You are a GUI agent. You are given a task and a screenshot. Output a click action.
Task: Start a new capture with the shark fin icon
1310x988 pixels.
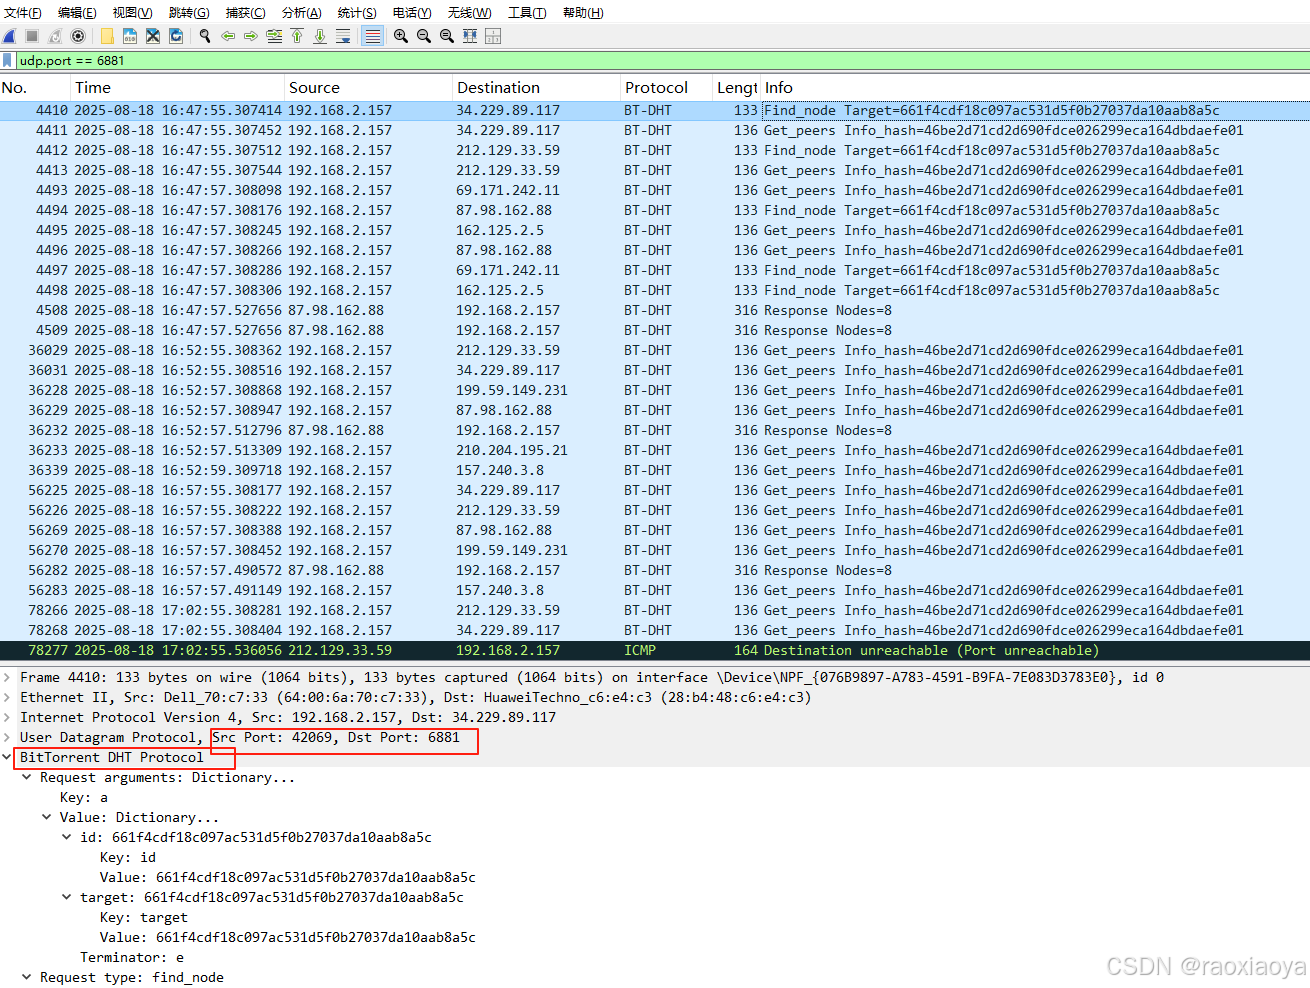pos(9,36)
